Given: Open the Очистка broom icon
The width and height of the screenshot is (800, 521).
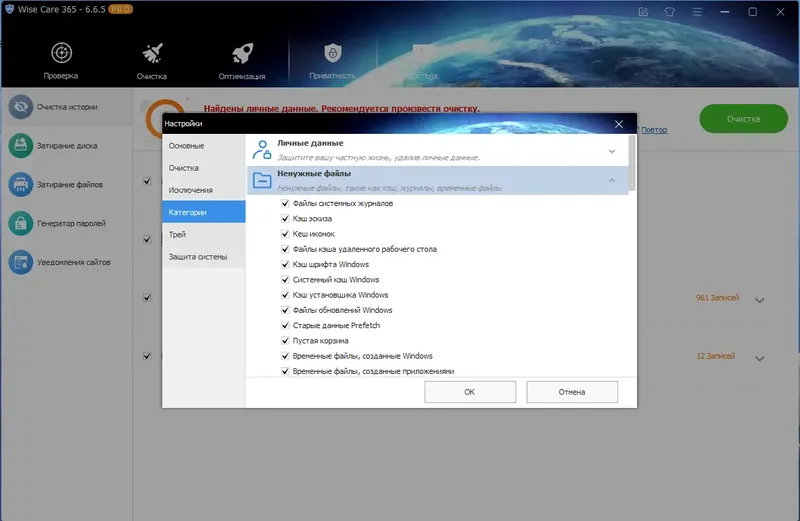Looking at the screenshot, I should (152, 53).
